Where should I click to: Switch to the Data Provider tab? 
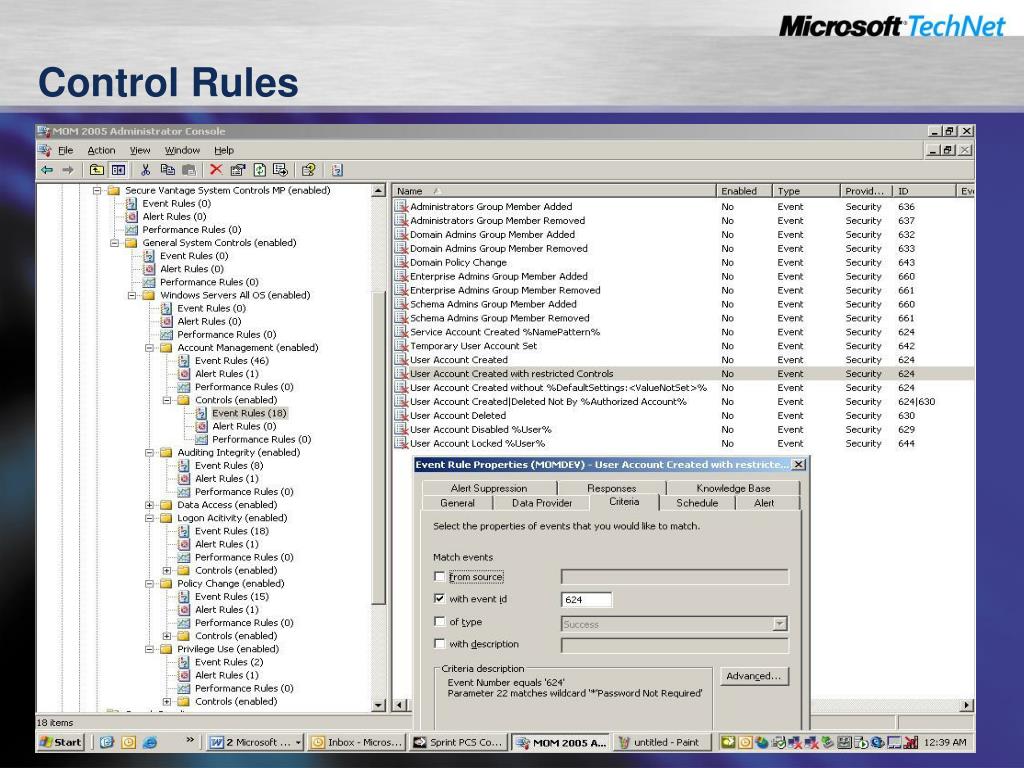541,503
